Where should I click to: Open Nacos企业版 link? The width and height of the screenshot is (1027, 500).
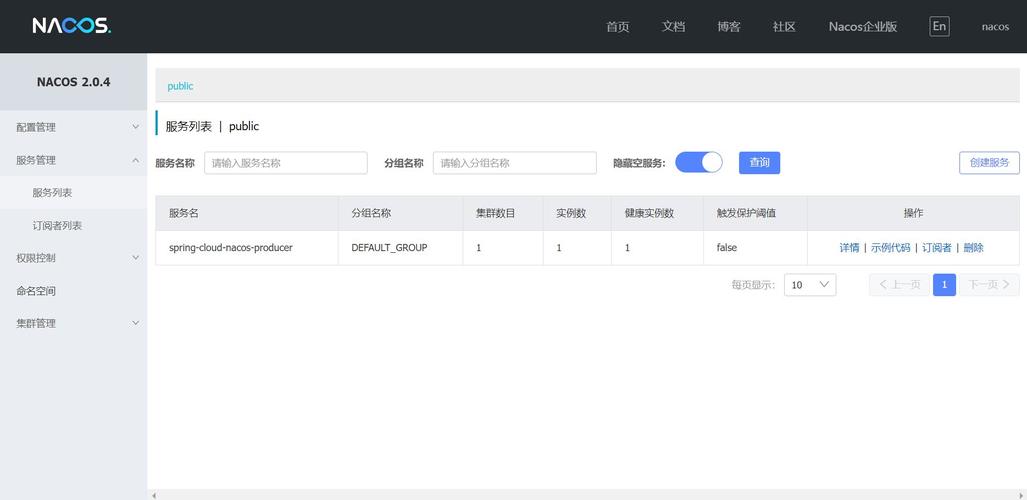pos(863,27)
